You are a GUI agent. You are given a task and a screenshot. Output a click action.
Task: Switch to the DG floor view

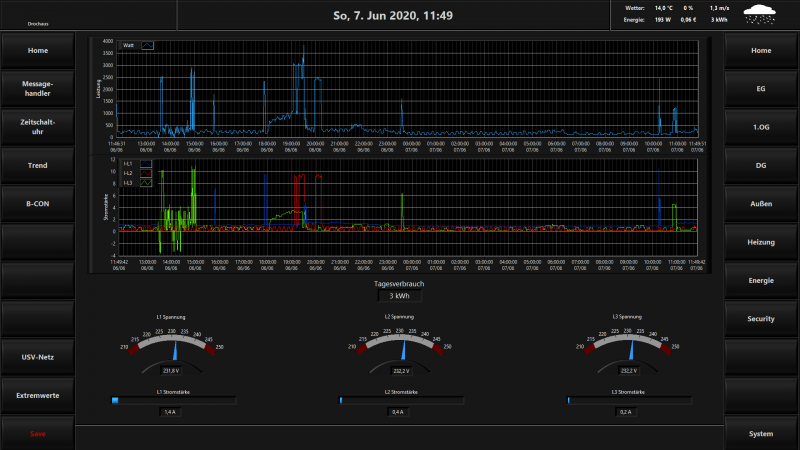coord(761,165)
